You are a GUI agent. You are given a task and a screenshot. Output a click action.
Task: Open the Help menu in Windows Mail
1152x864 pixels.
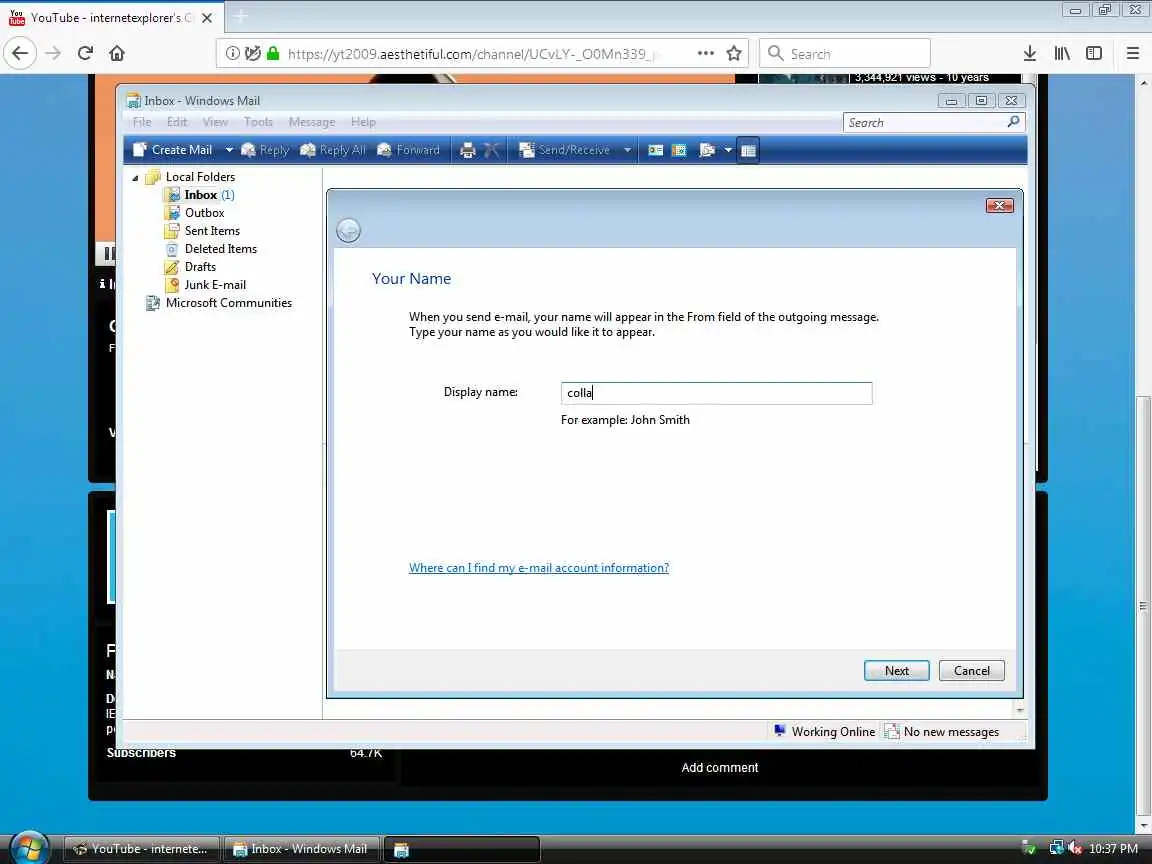coord(363,122)
